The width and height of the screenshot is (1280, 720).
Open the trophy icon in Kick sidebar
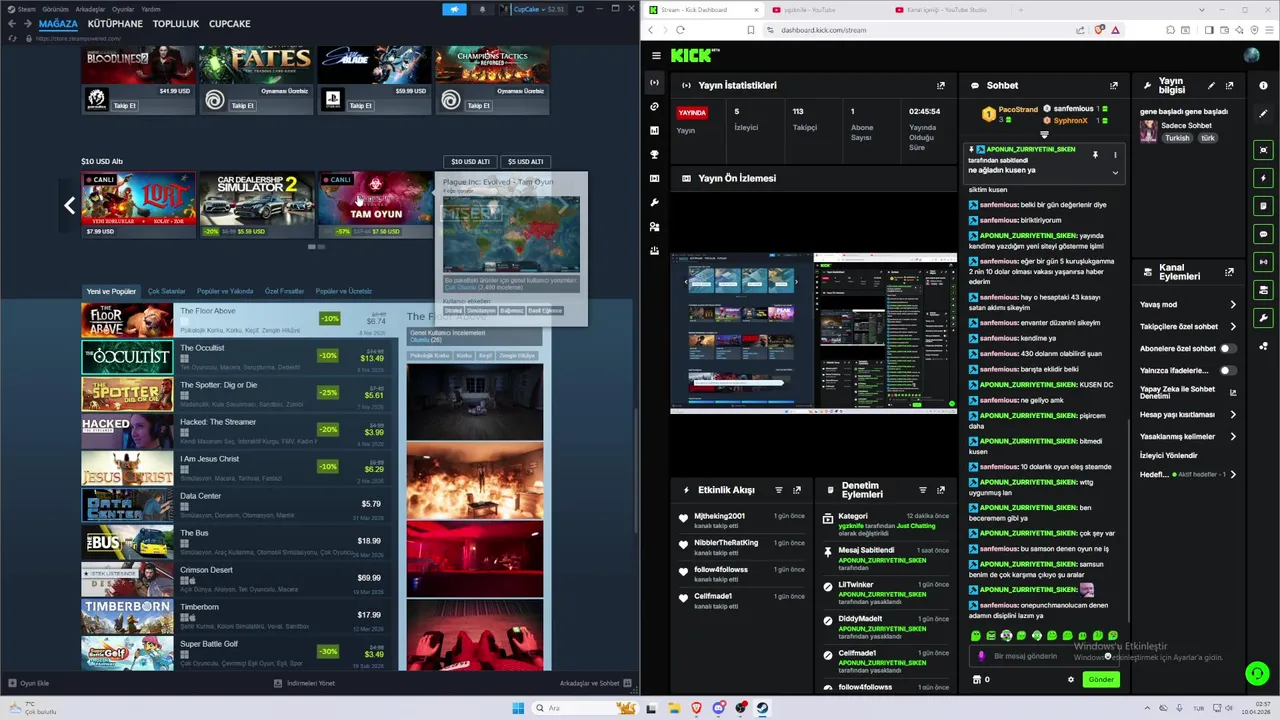tap(654, 154)
